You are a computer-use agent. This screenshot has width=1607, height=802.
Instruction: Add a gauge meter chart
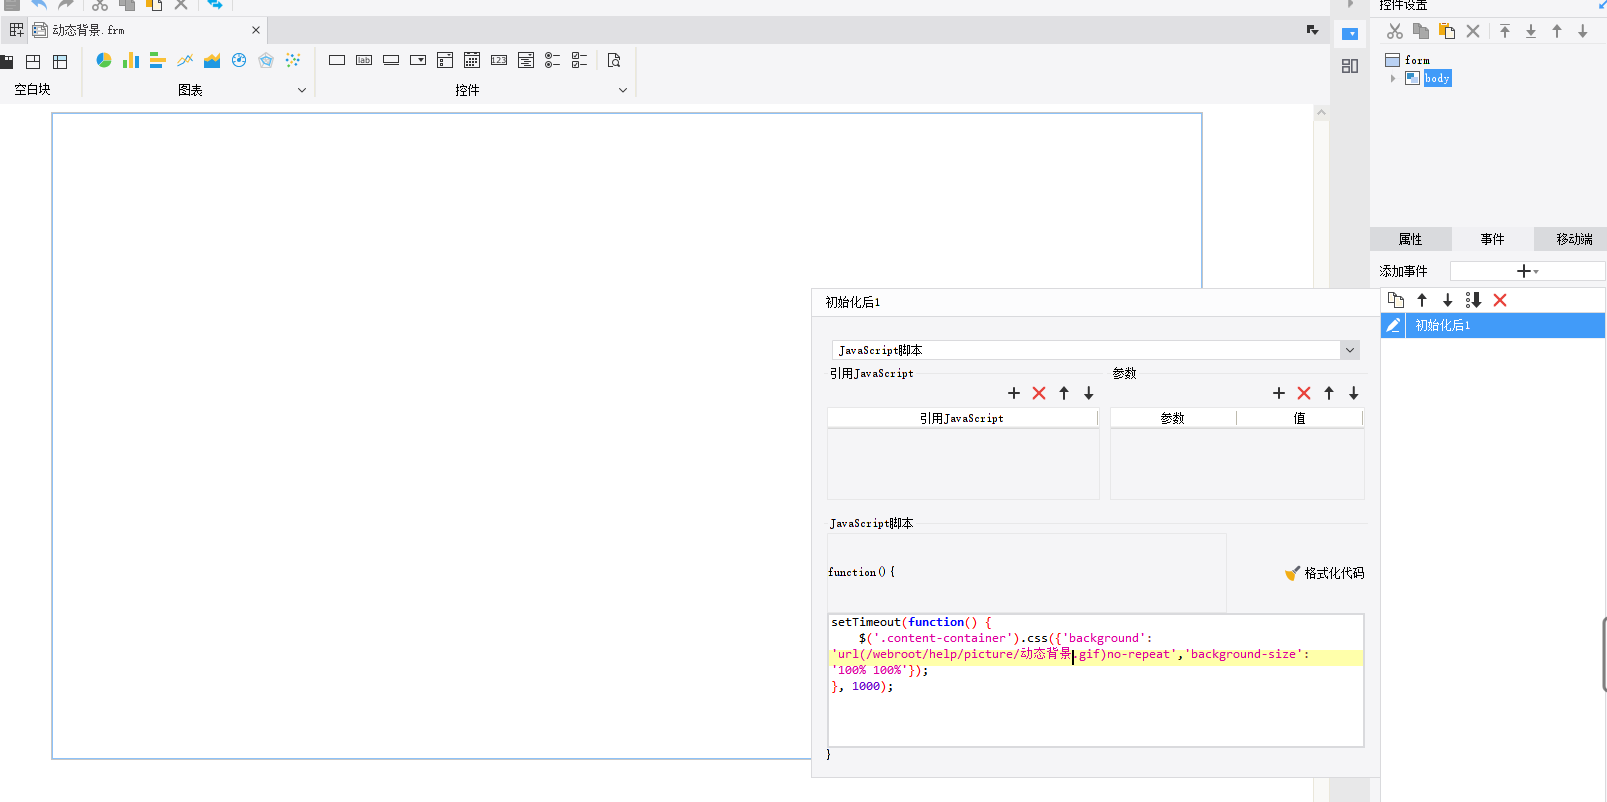click(239, 60)
